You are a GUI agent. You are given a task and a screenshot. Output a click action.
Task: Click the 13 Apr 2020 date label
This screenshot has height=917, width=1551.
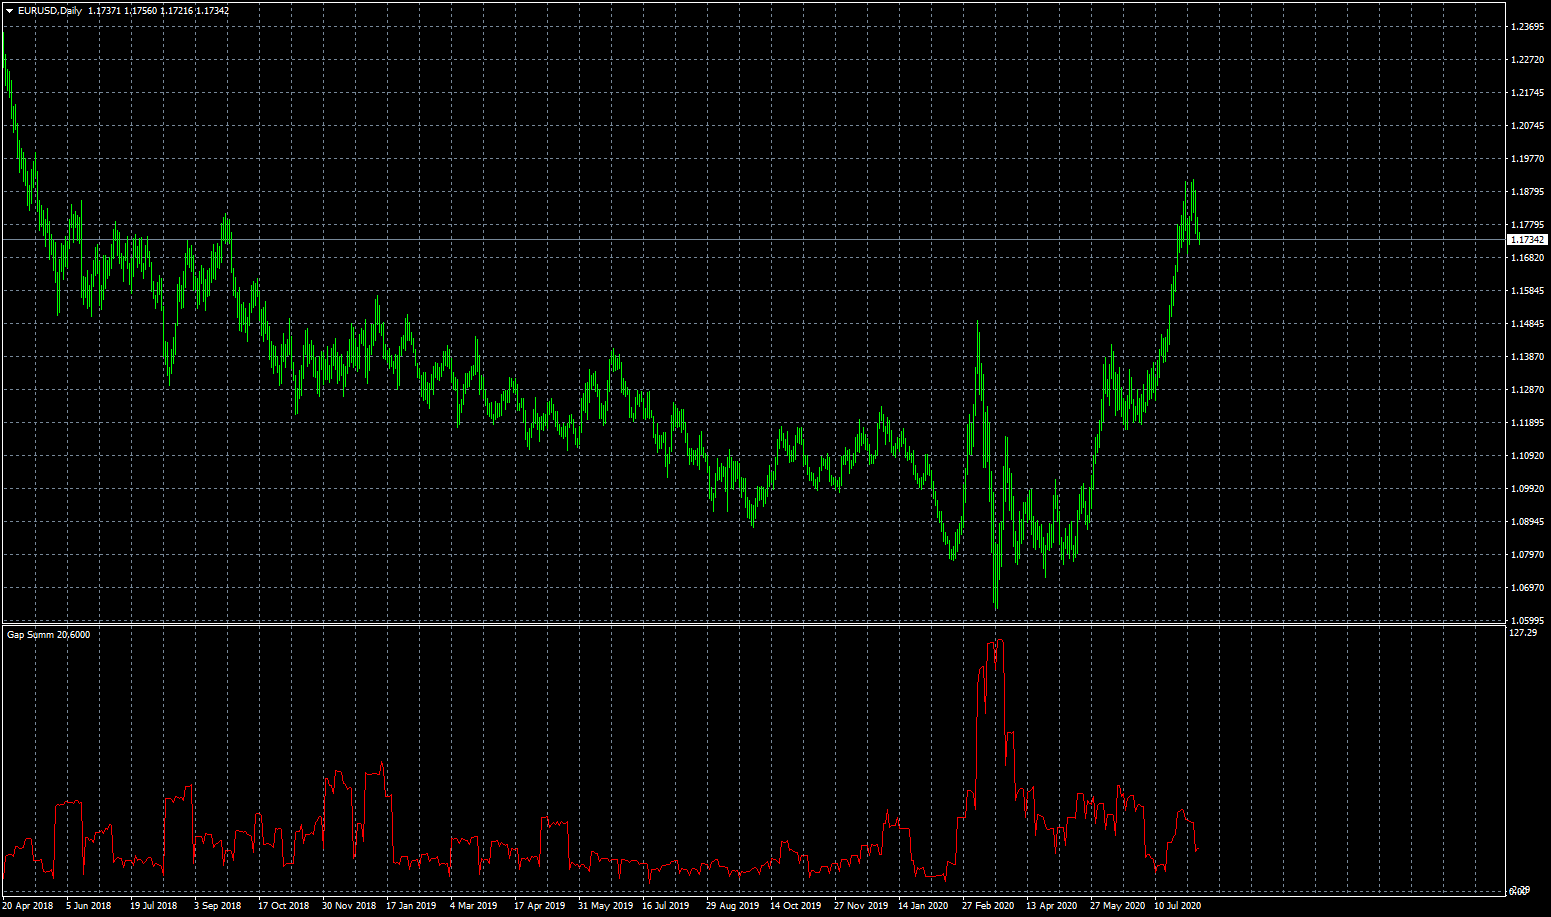click(x=1052, y=906)
